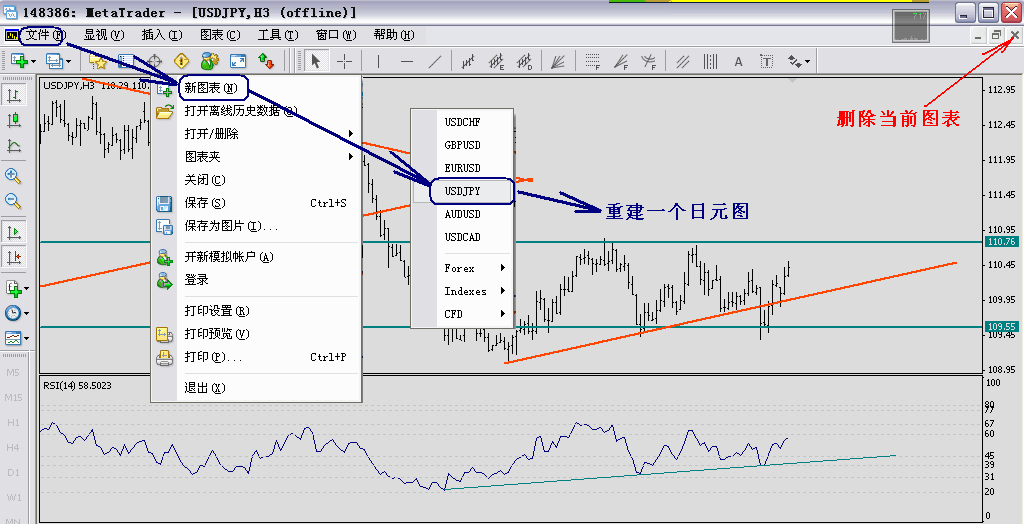Select the vertical line drawing tool

coord(378,61)
